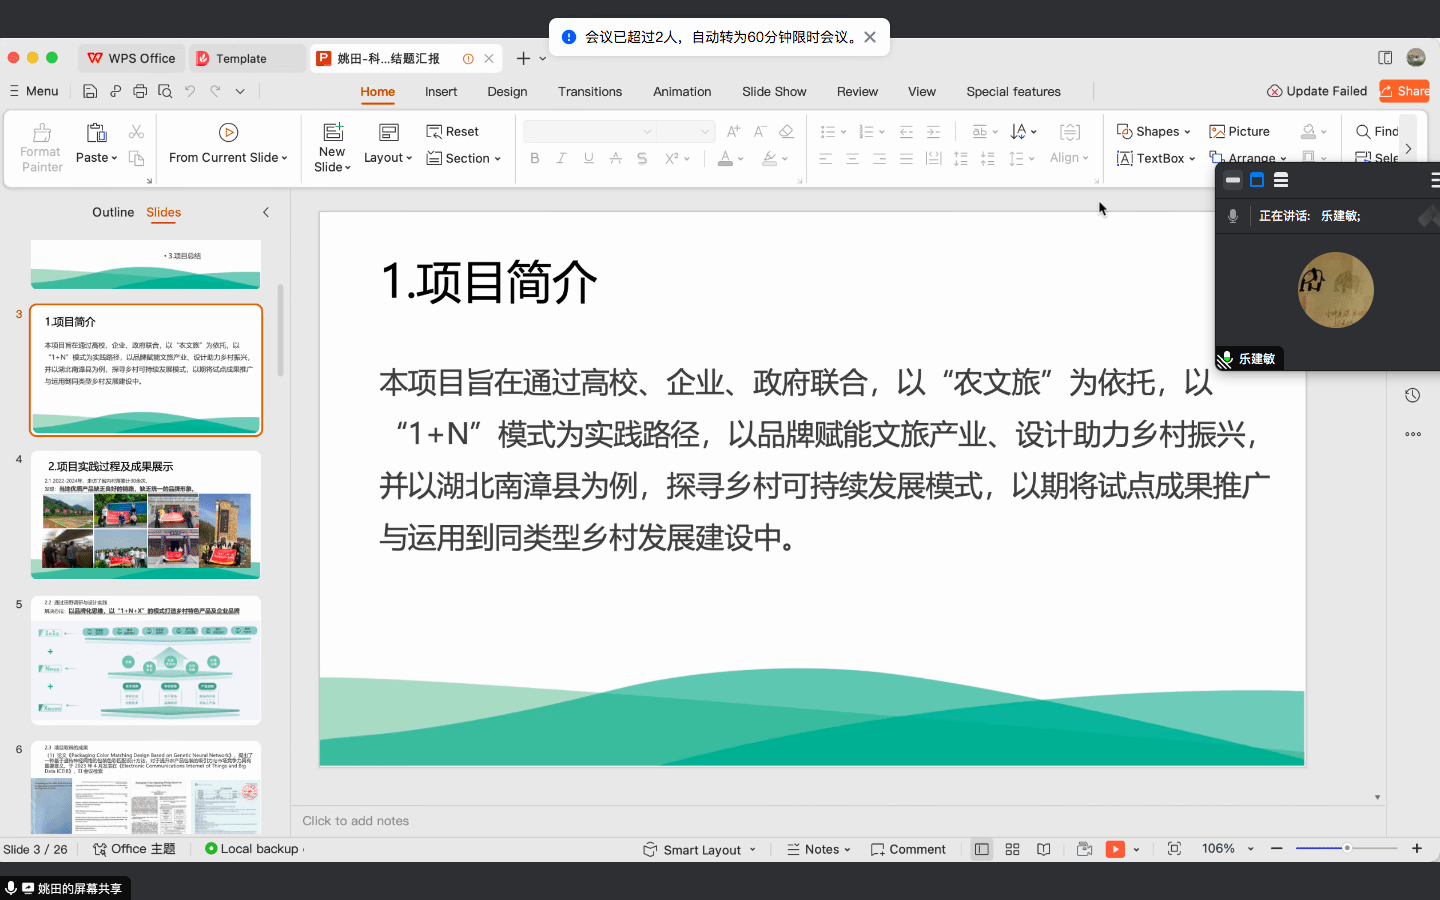
Task: Click the zoom slider handle
Action: pyautogui.click(x=1347, y=848)
